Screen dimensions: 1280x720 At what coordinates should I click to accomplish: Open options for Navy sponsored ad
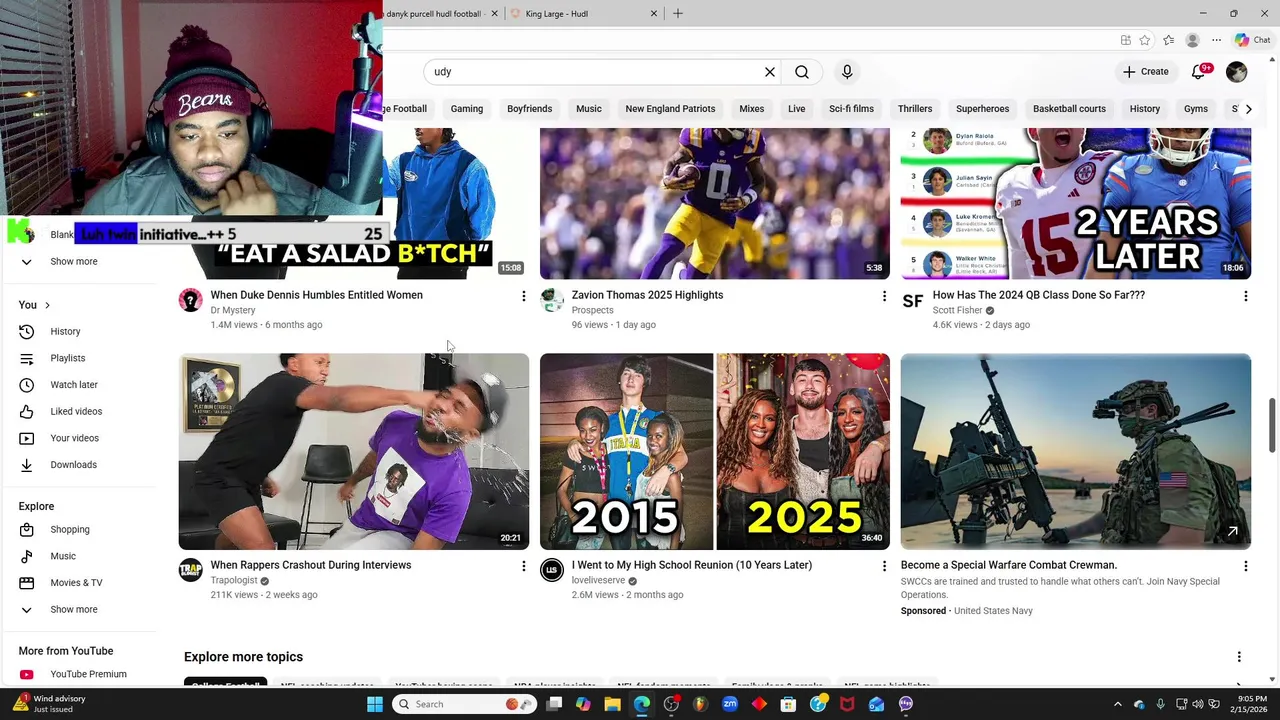pyautogui.click(x=1245, y=566)
